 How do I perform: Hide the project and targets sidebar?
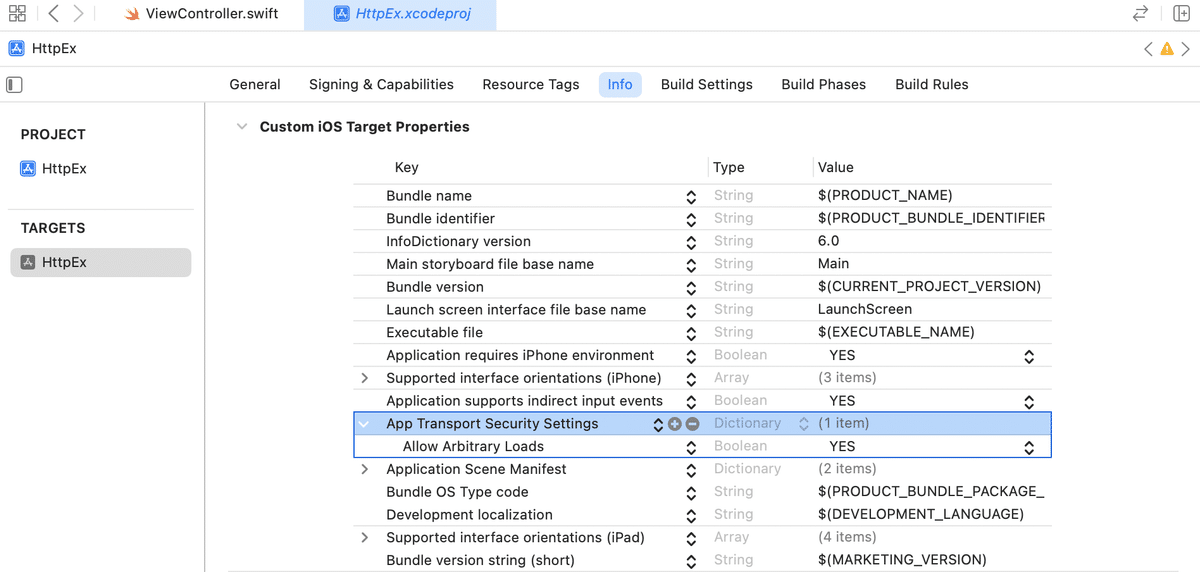(x=15, y=85)
